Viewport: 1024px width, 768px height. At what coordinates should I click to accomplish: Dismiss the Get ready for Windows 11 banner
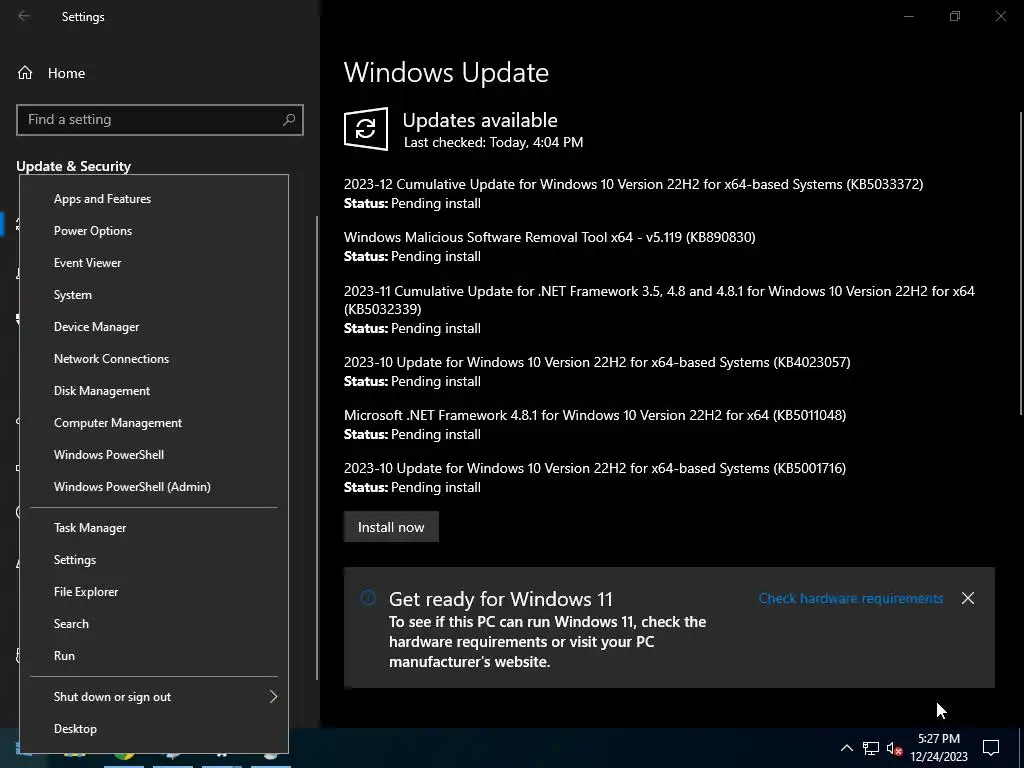click(968, 598)
